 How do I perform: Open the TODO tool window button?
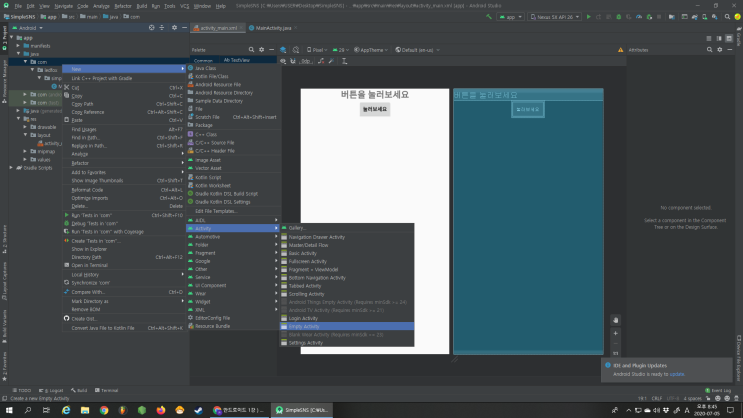(22, 391)
